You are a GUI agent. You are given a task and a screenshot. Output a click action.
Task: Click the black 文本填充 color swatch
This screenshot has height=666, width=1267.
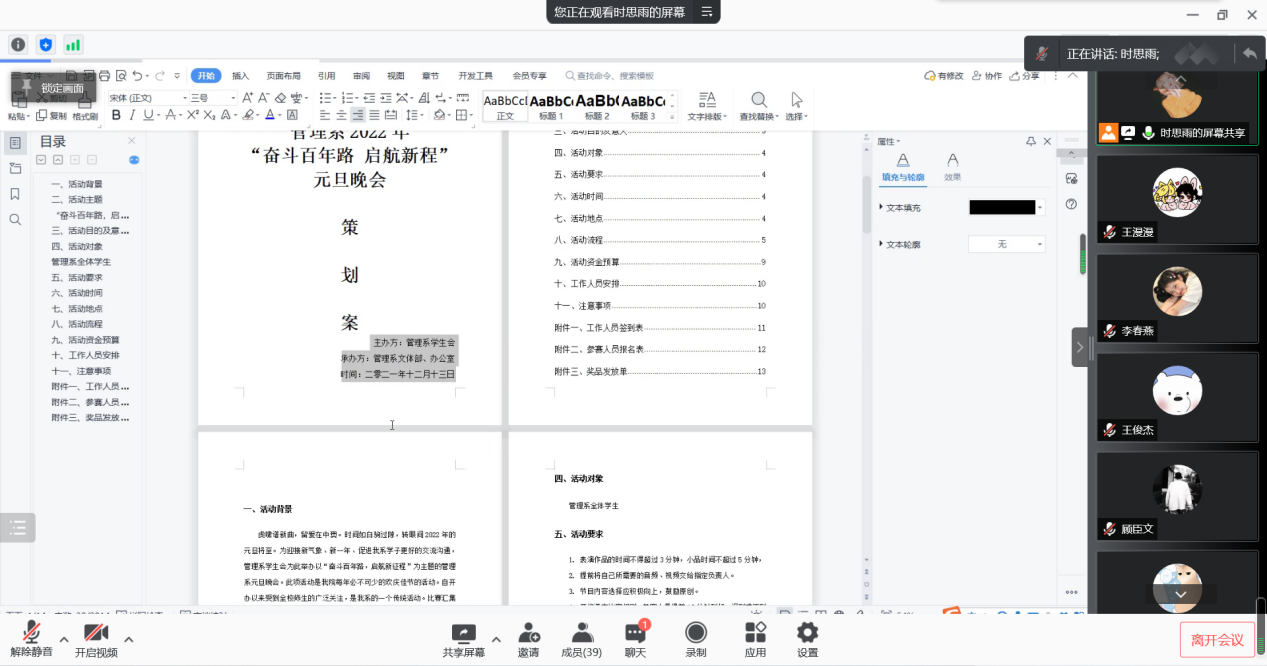(x=1002, y=207)
